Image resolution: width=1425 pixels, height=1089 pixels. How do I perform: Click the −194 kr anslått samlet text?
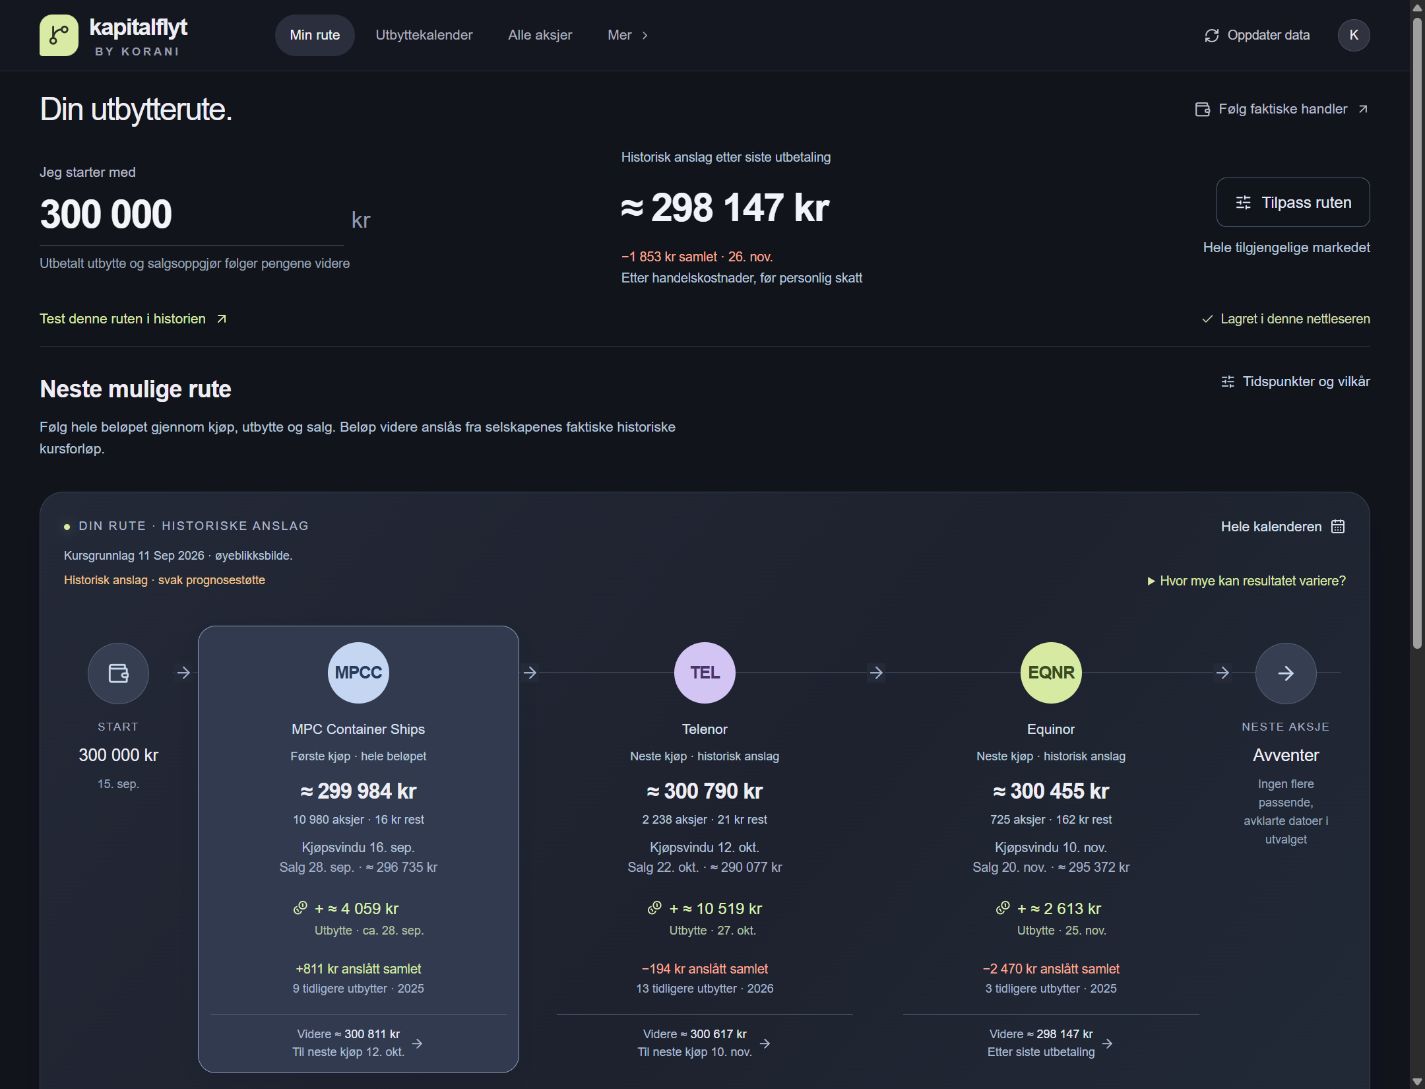705,969
